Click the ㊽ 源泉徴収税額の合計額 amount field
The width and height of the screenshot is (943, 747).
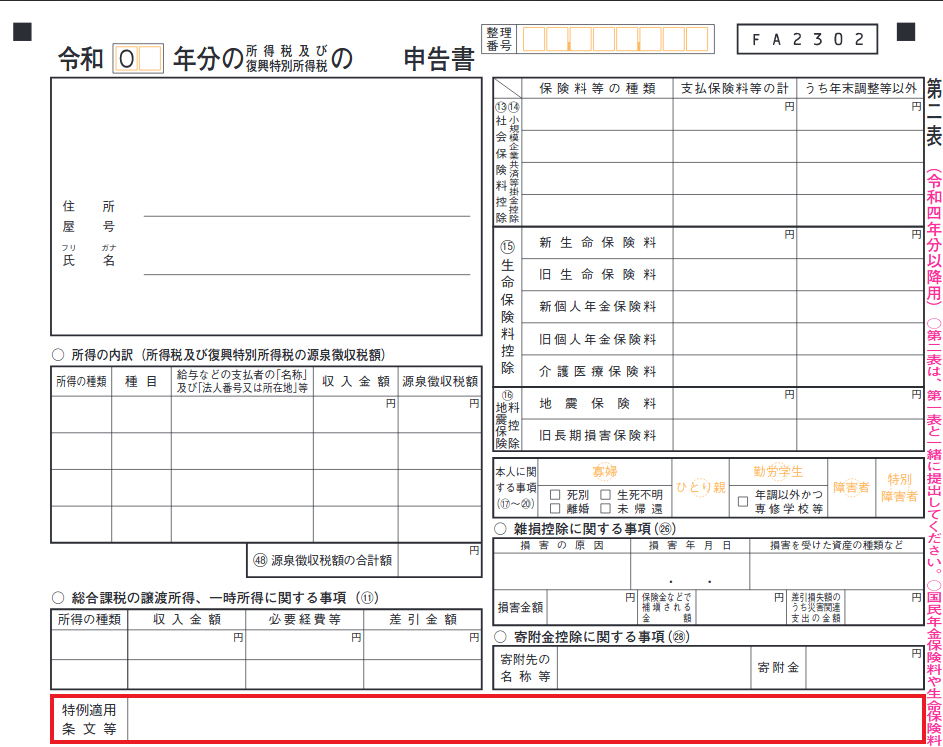point(440,560)
